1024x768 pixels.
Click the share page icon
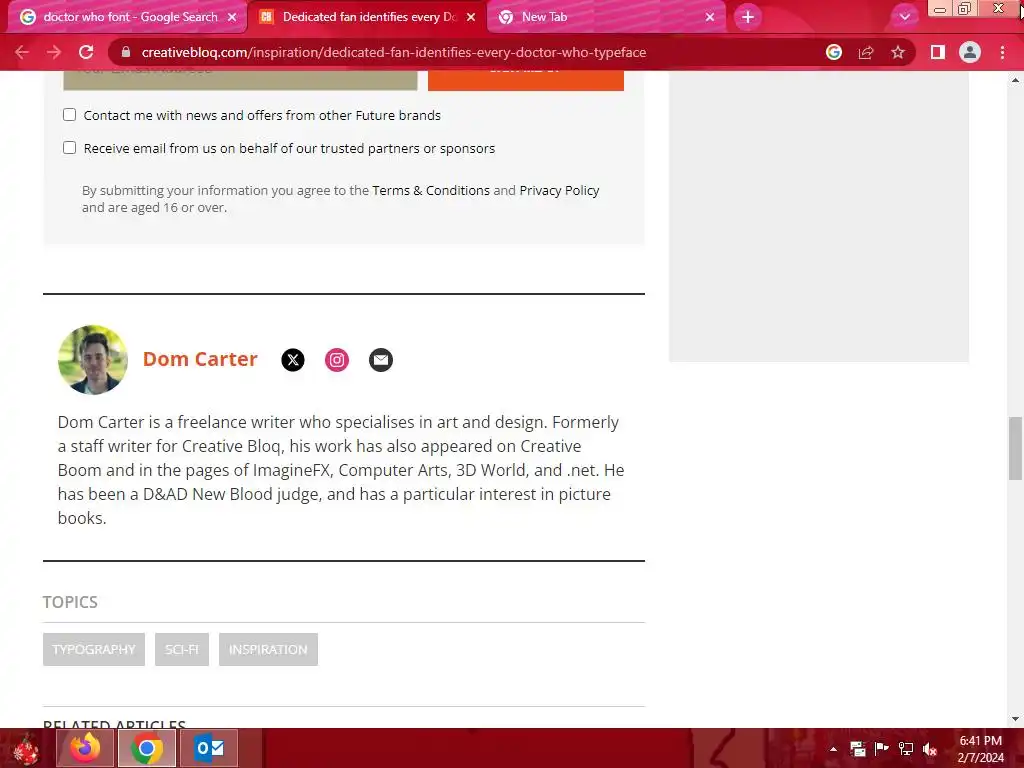(x=866, y=52)
